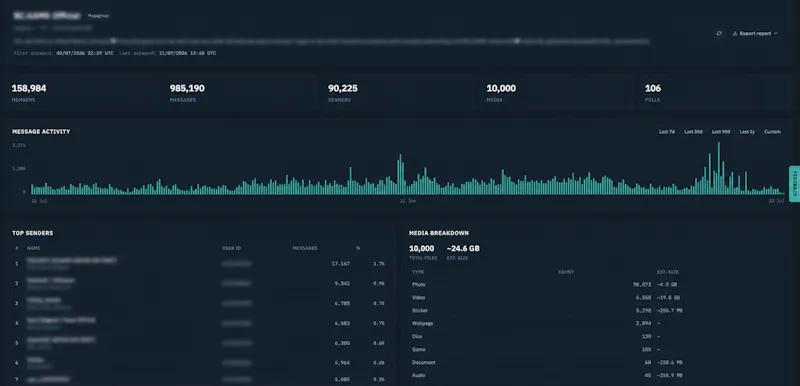Click the 985,190 Messages stat card
This screenshot has width=800, height=386.
click(x=240, y=93)
